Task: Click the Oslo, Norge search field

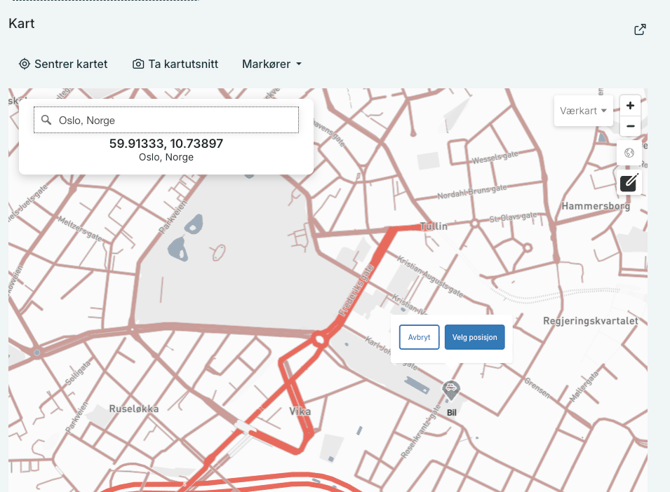Action: pyautogui.click(x=175, y=120)
